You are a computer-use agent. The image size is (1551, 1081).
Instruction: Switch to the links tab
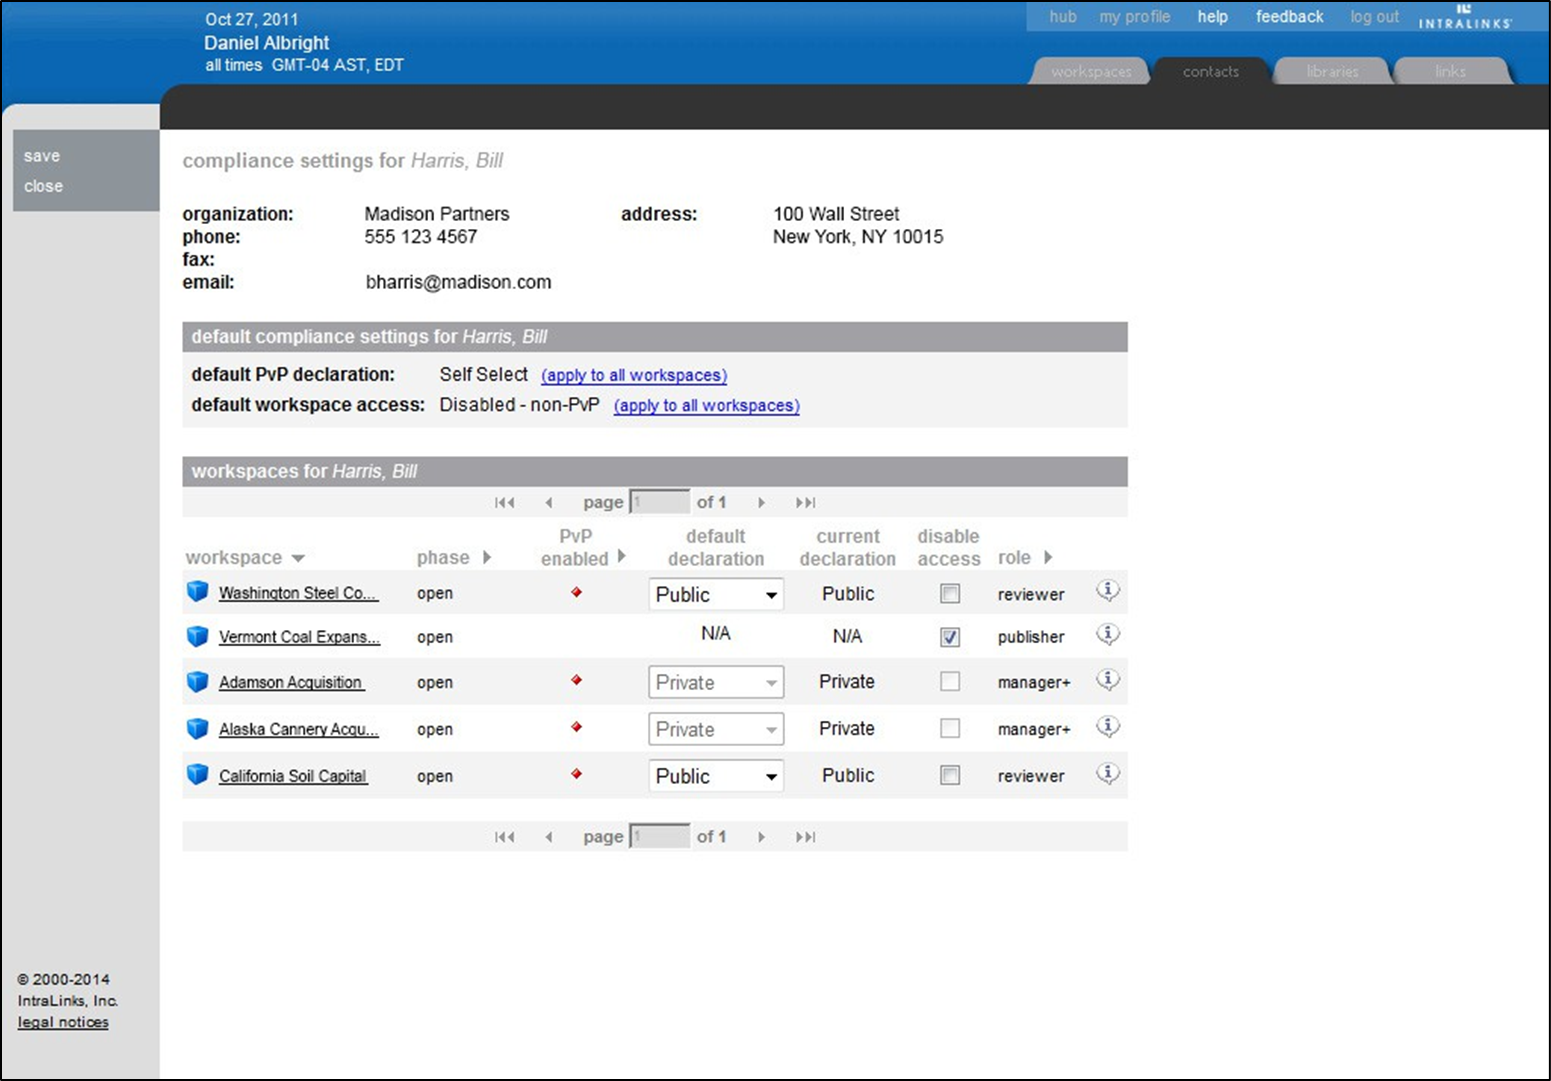(x=1450, y=71)
